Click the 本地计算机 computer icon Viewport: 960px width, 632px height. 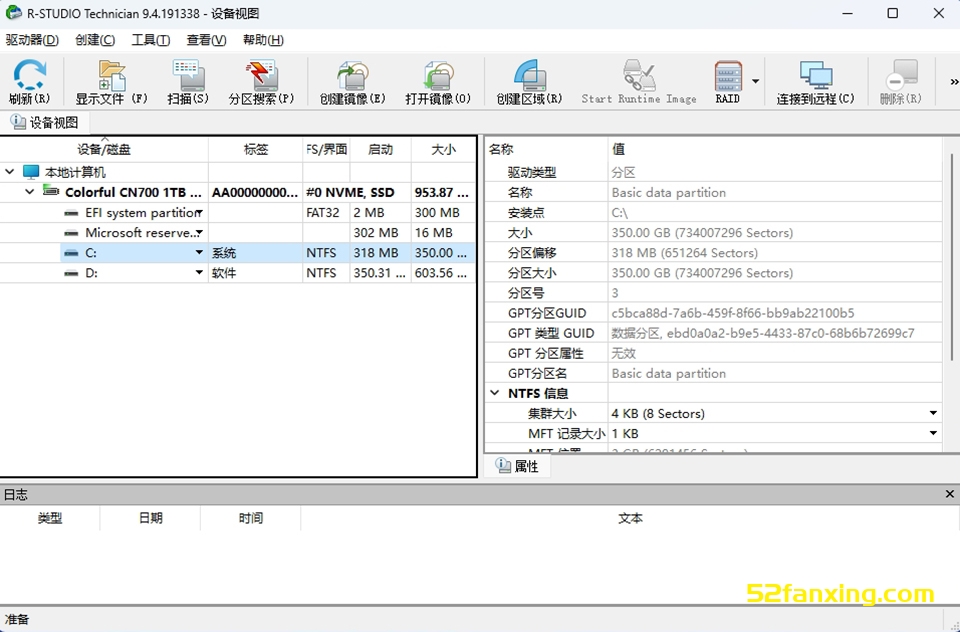(x=31, y=172)
